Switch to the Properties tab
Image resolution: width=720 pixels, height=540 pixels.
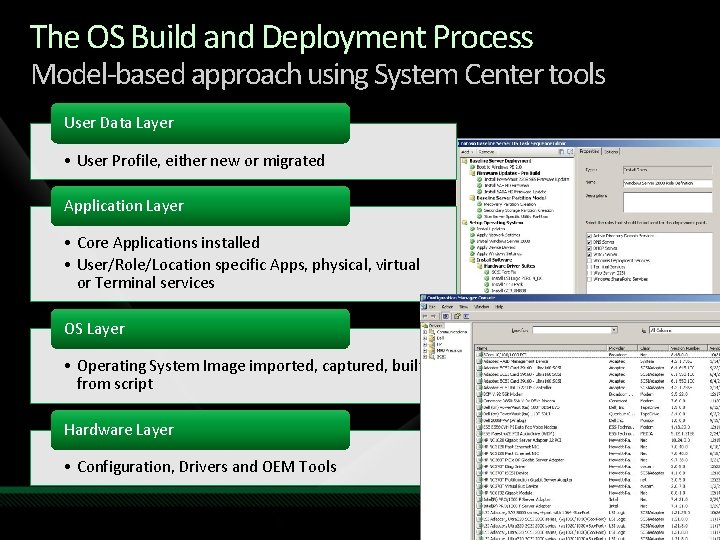pyautogui.click(x=589, y=151)
